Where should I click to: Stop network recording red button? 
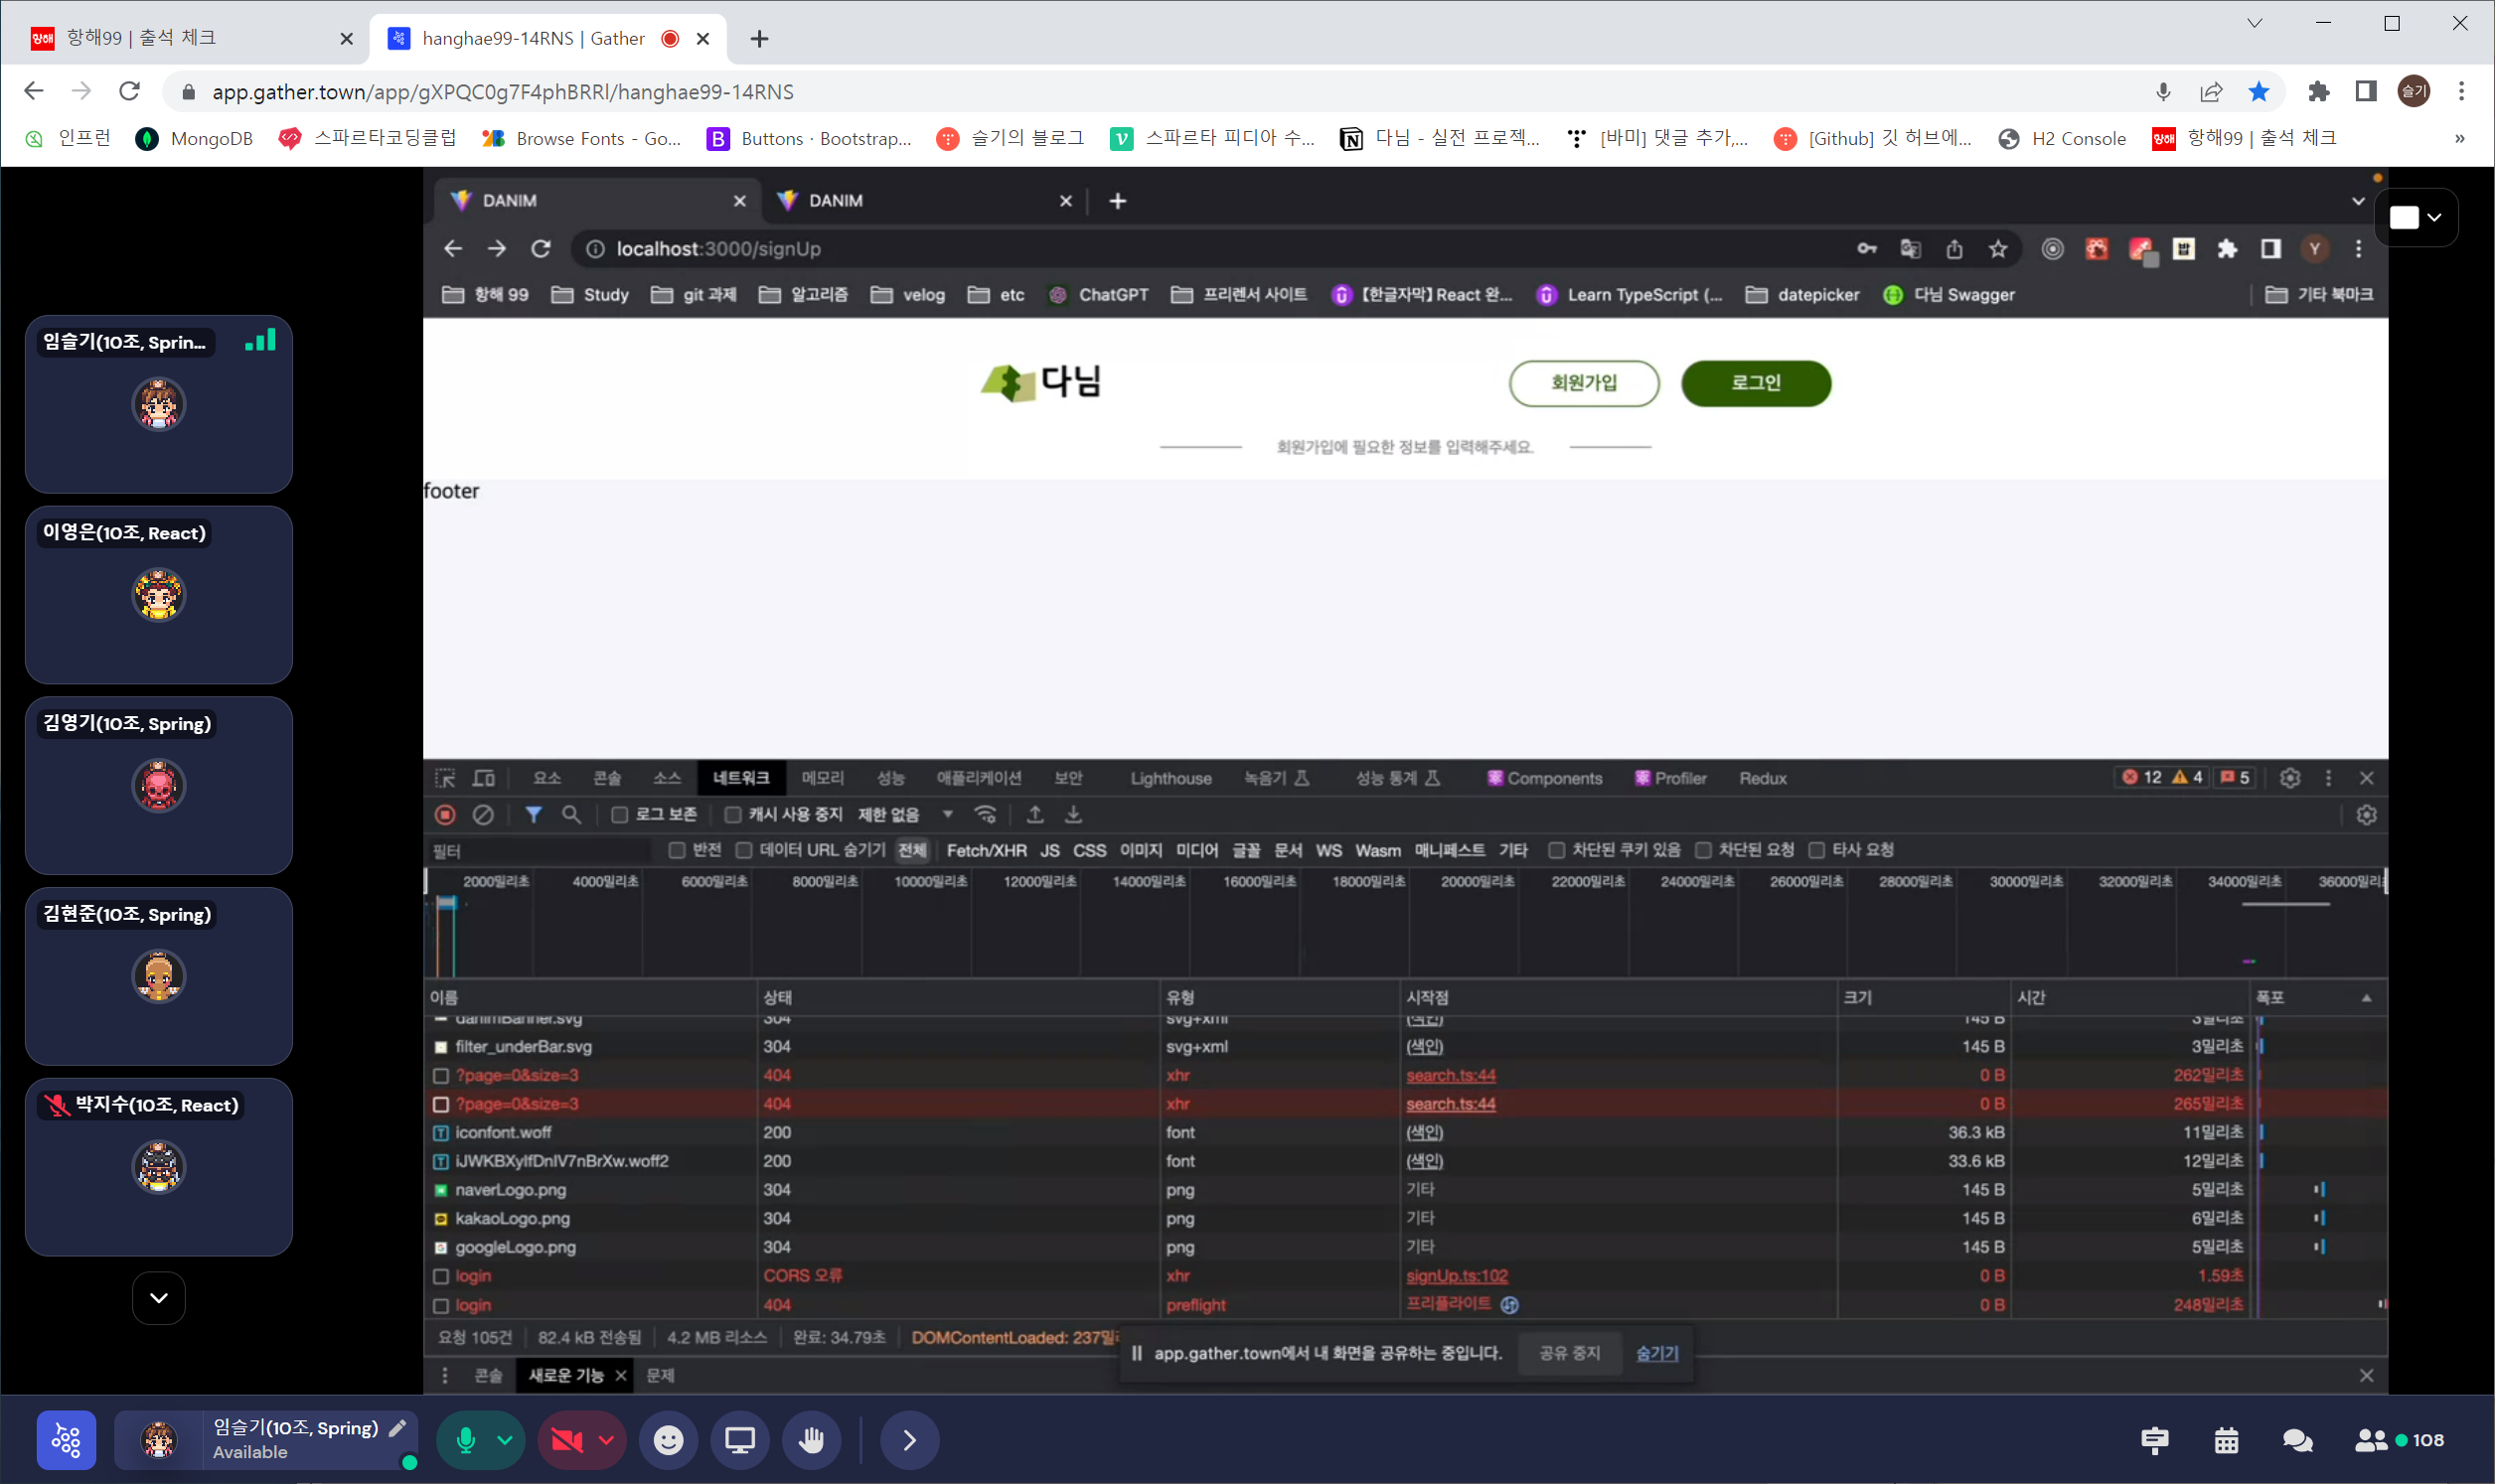pyautogui.click(x=445, y=815)
